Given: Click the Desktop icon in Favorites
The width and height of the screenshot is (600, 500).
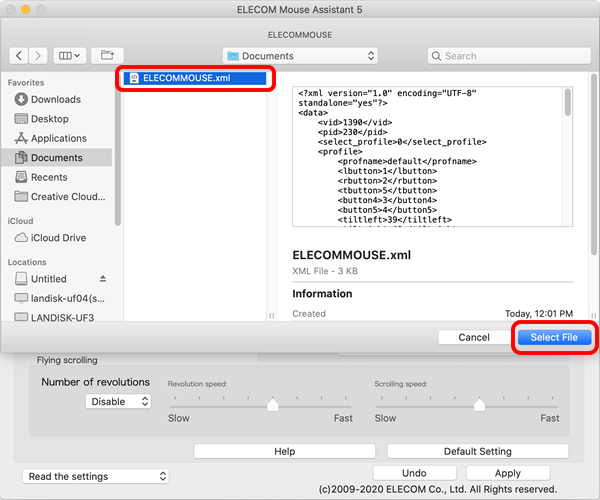Looking at the screenshot, I should (x=21, y=119).
